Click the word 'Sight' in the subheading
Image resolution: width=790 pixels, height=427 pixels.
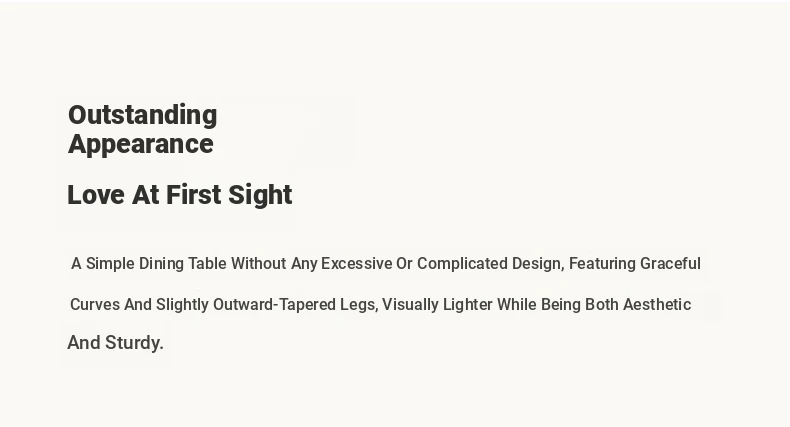pyautogui.click(x=260, y=195)
